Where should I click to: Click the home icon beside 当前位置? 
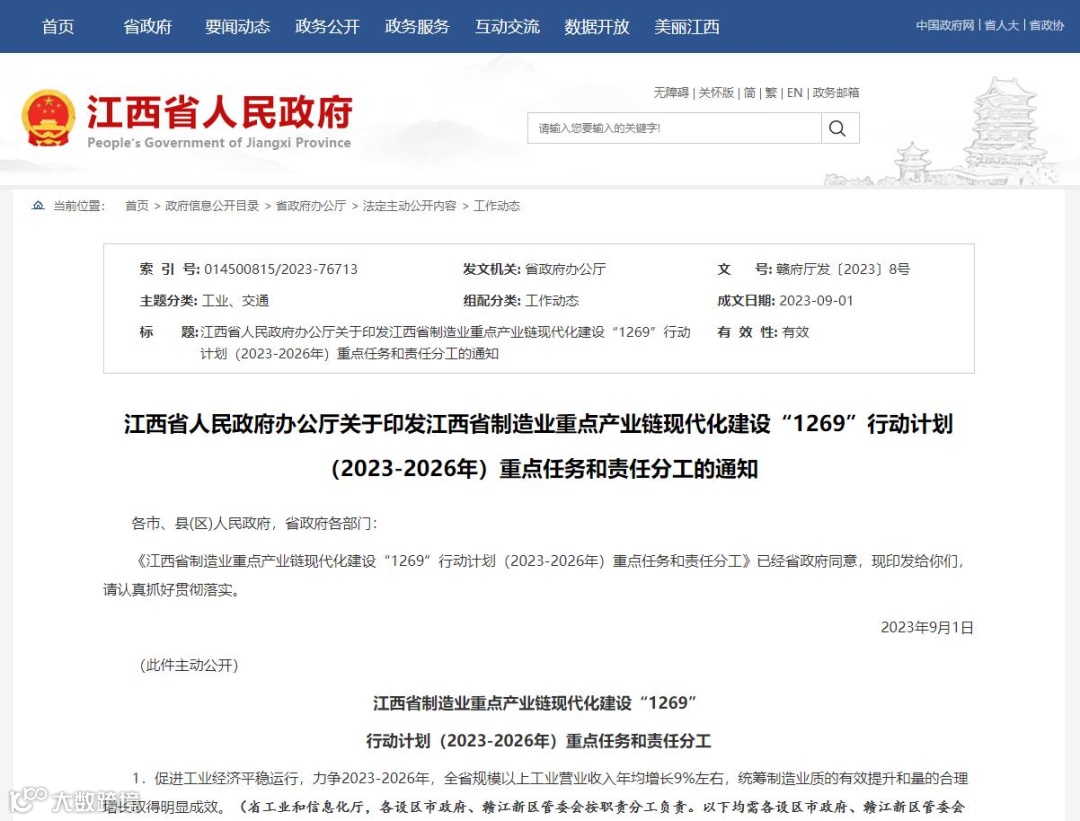[39, 205]
